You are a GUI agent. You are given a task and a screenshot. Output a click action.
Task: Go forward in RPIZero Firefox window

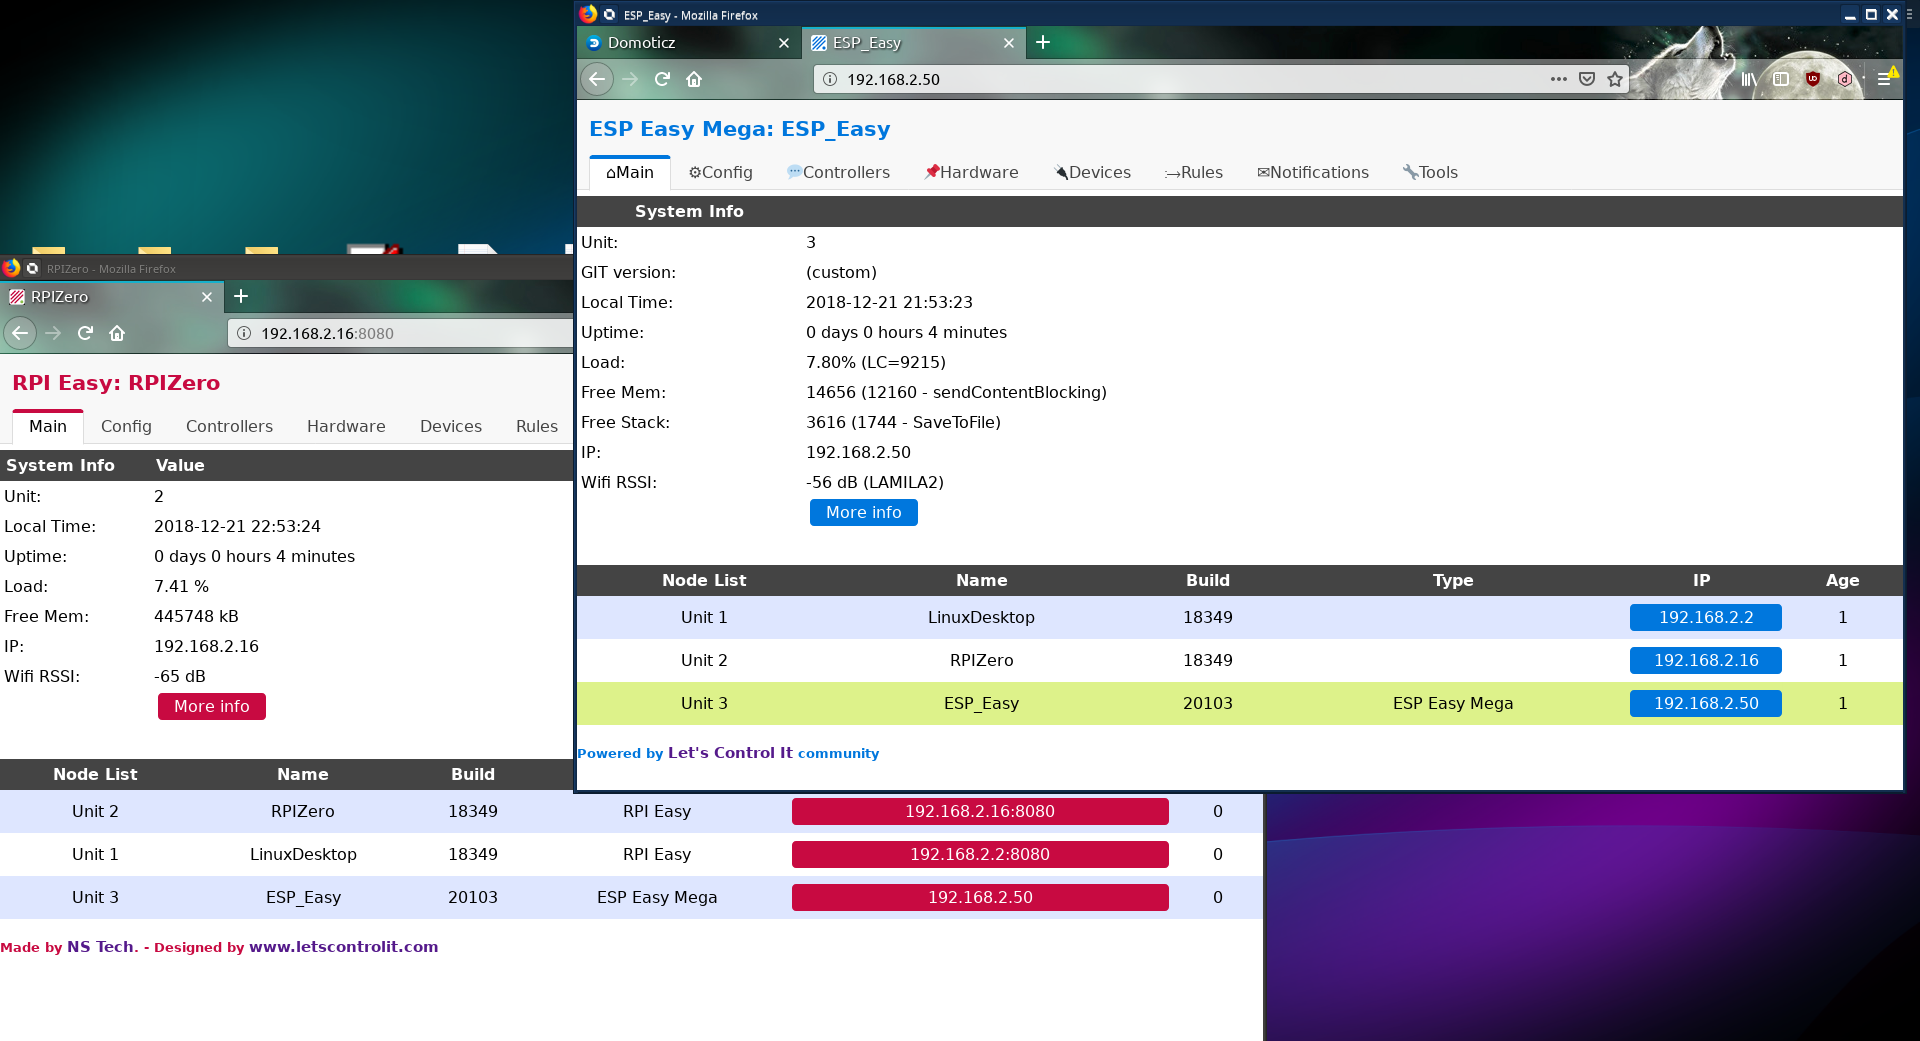pos(53,333)
